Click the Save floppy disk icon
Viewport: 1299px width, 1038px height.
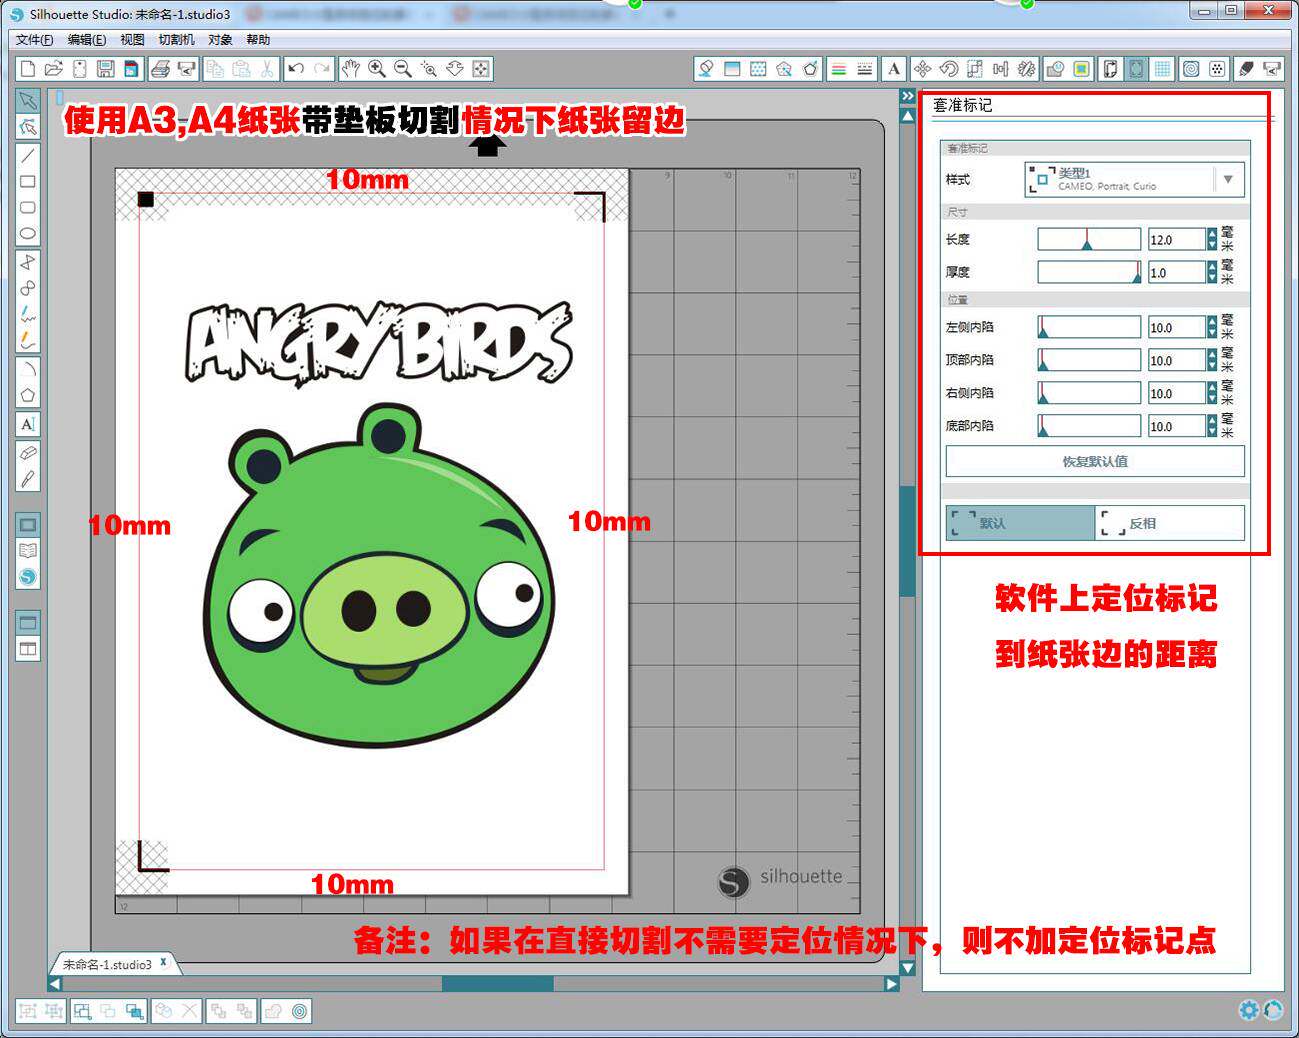106,69
